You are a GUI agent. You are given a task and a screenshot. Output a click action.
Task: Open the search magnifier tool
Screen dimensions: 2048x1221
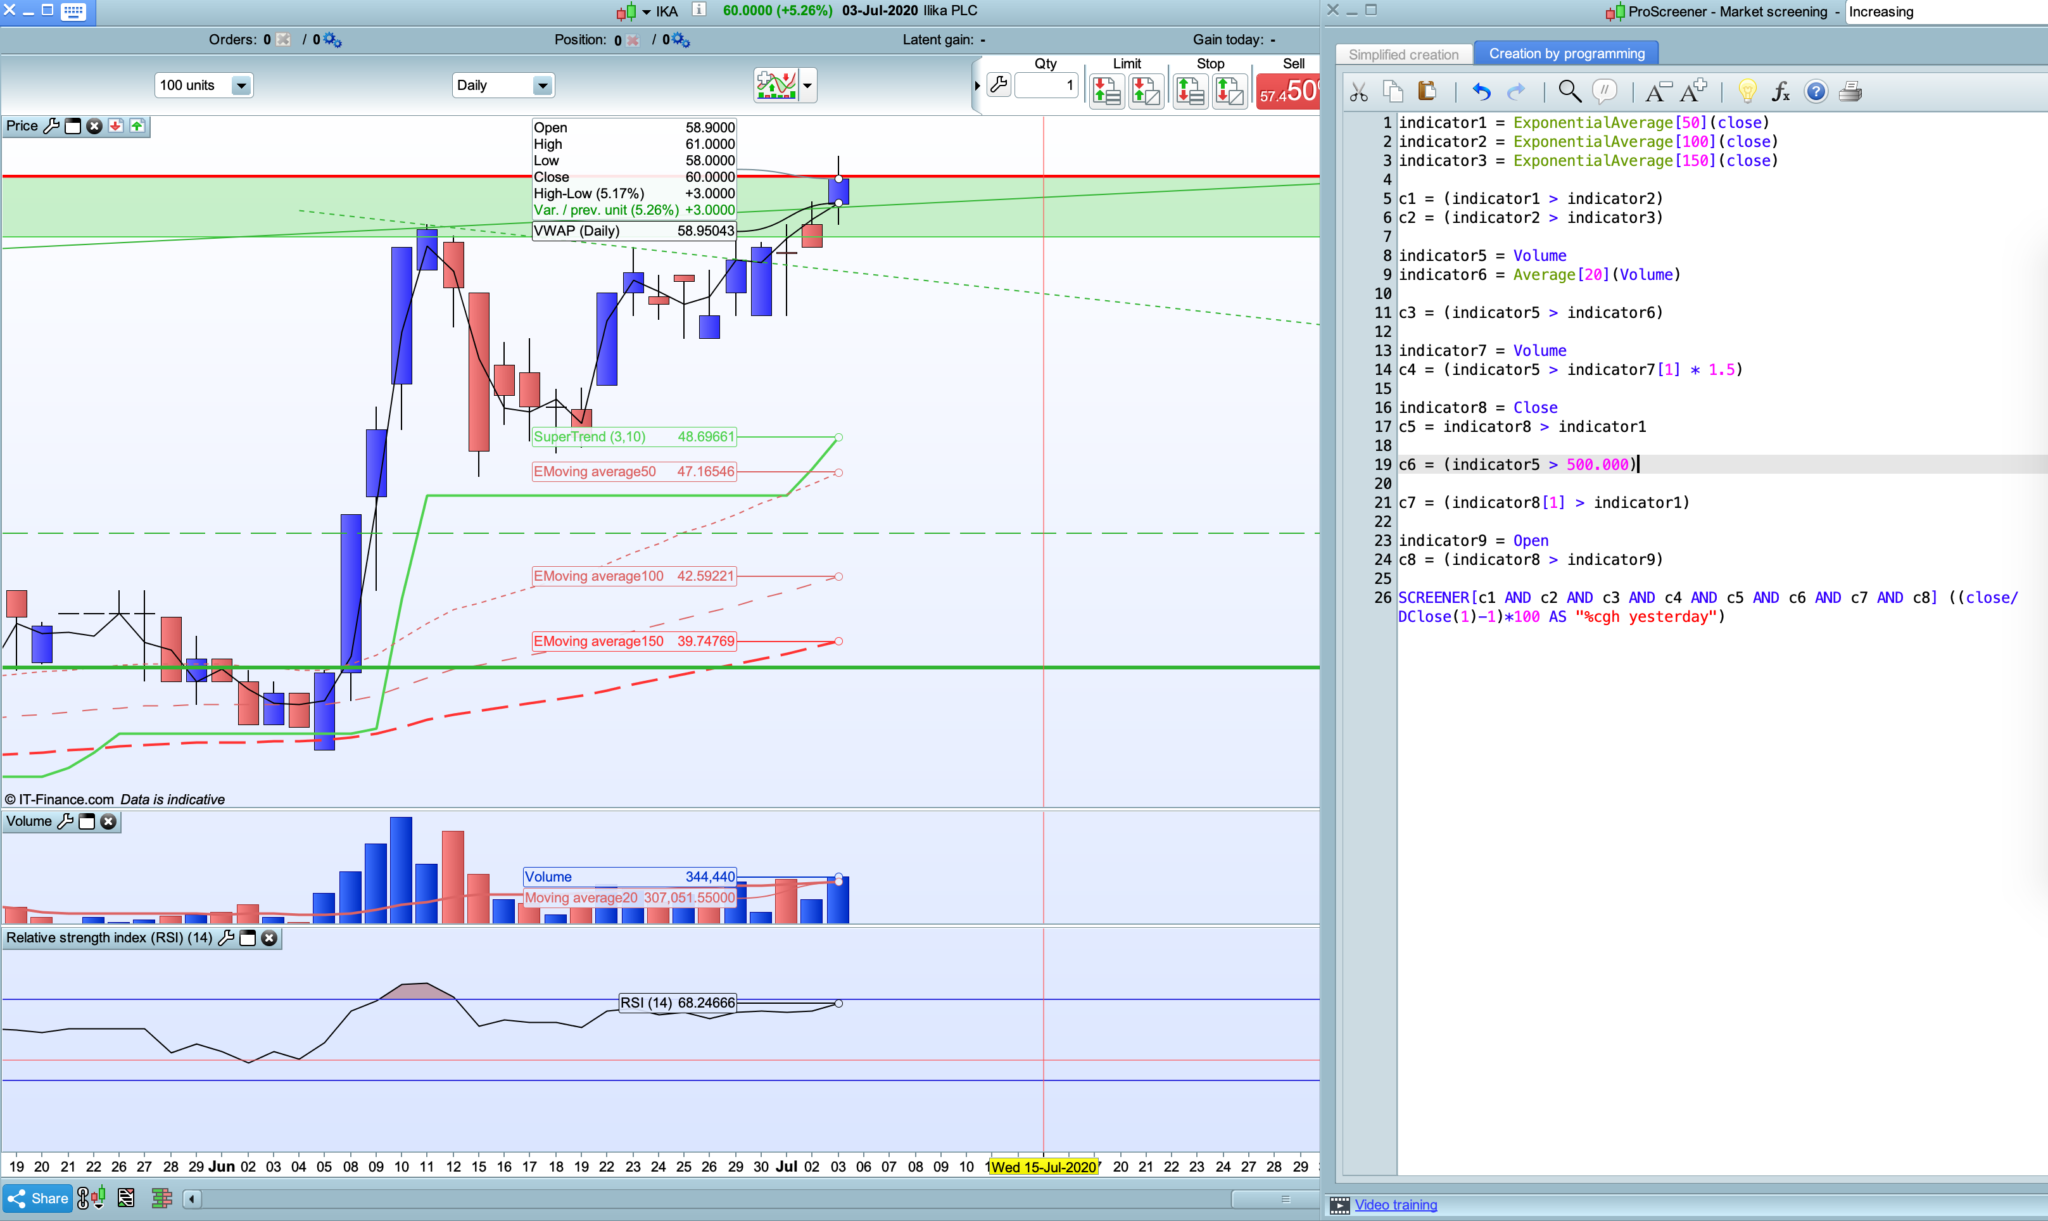coord(1569,92)
